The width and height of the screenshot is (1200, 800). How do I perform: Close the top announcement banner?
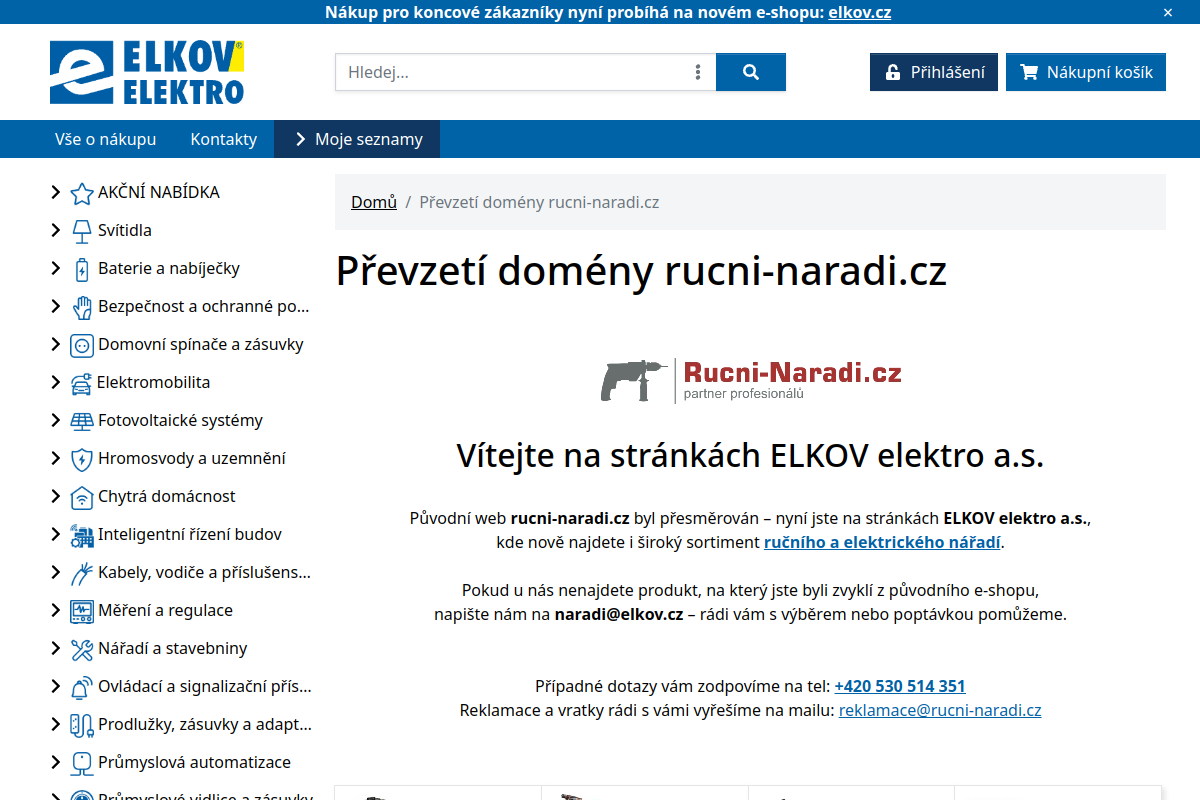coord(1168,12)
